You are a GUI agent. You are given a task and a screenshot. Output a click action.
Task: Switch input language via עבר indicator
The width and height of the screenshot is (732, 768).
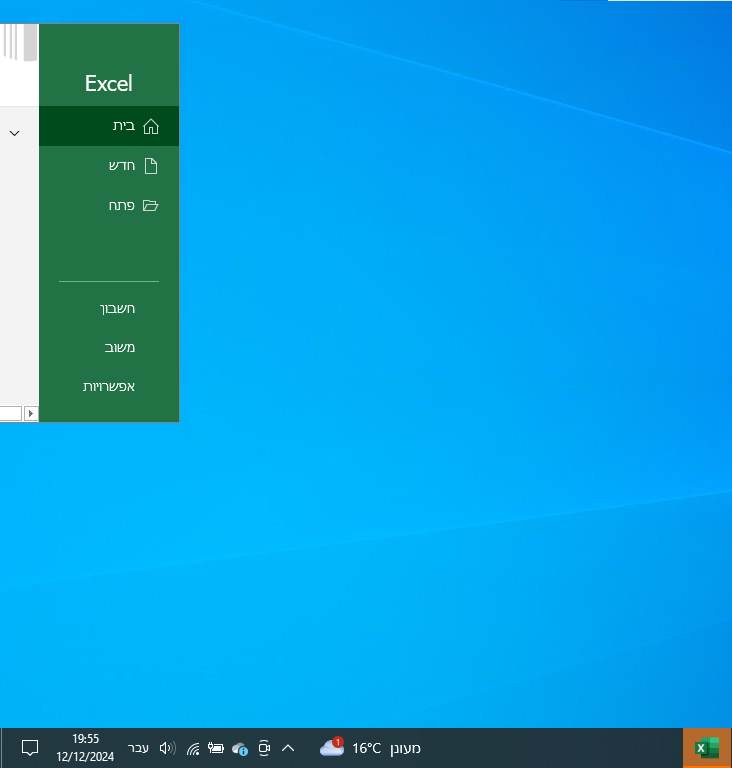pos(138,748)
